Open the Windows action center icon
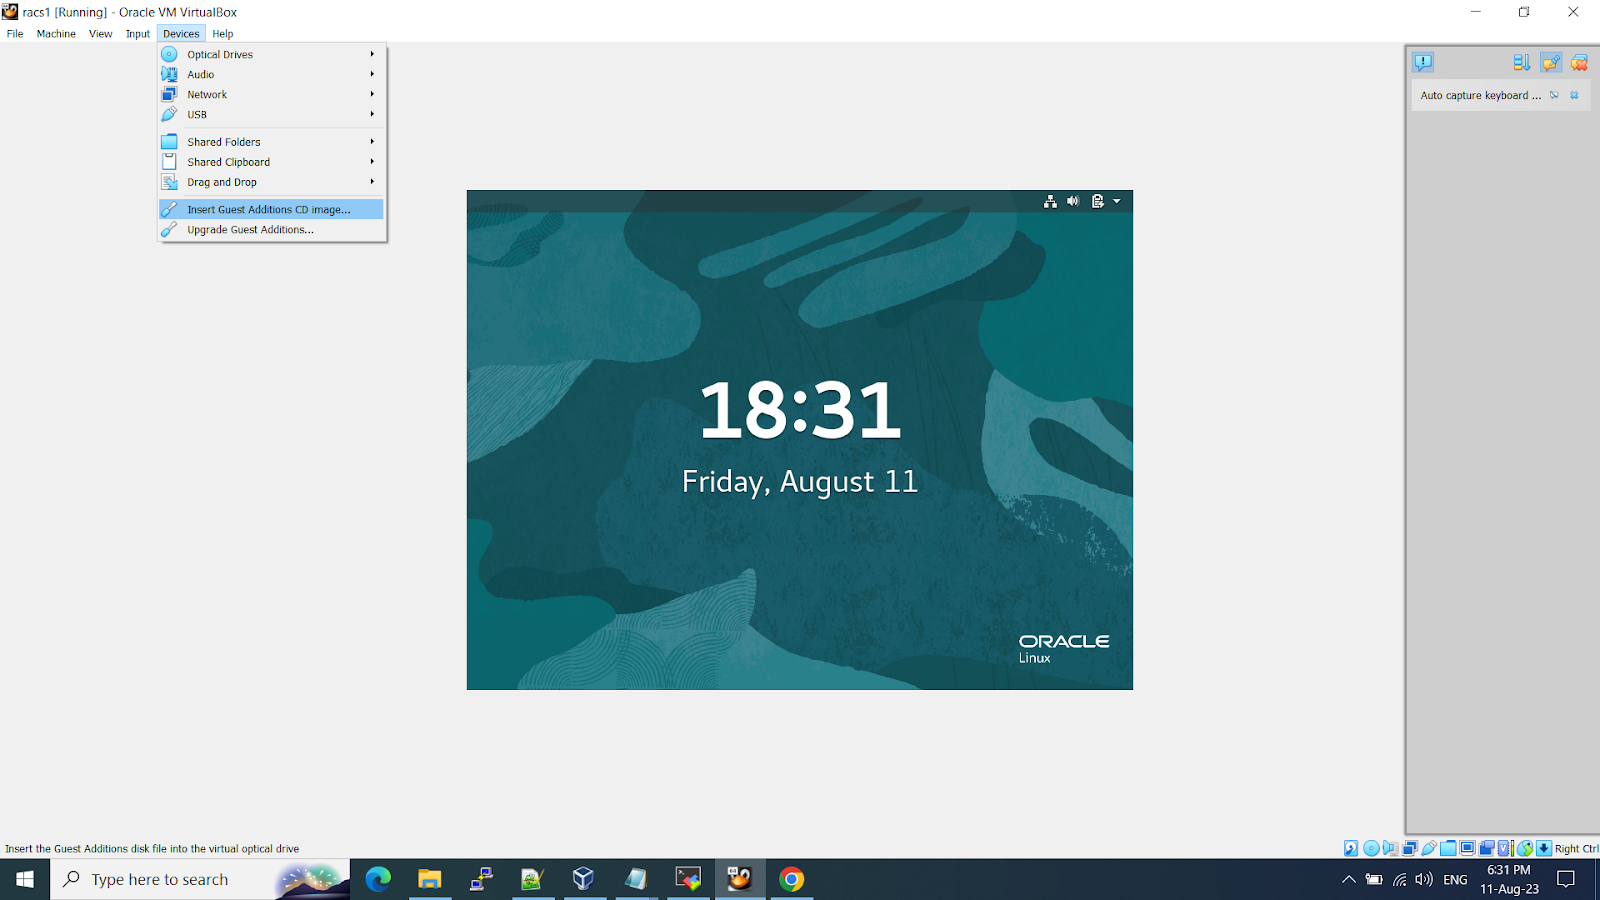This screenshot has height=900, width=1600. (x=1566, y=879)
